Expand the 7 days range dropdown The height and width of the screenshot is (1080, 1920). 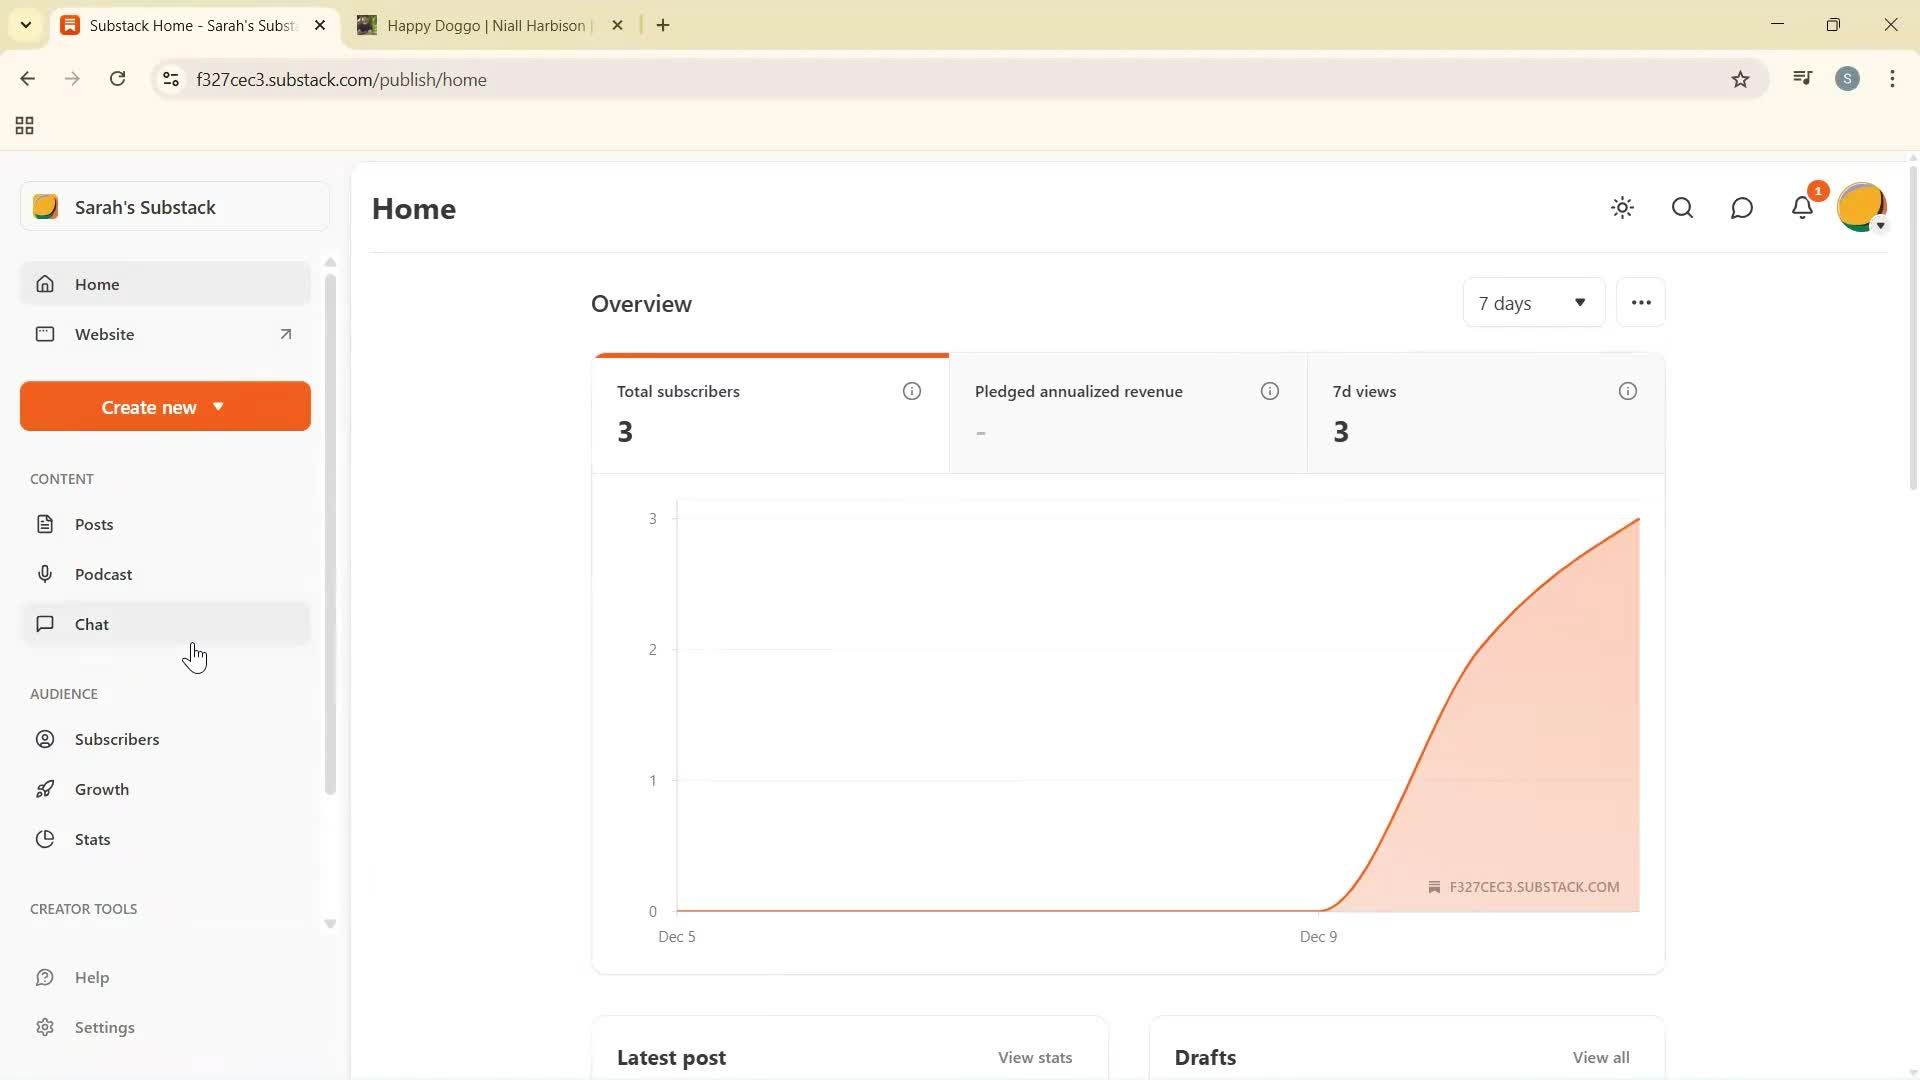[x=1533, y=303]
